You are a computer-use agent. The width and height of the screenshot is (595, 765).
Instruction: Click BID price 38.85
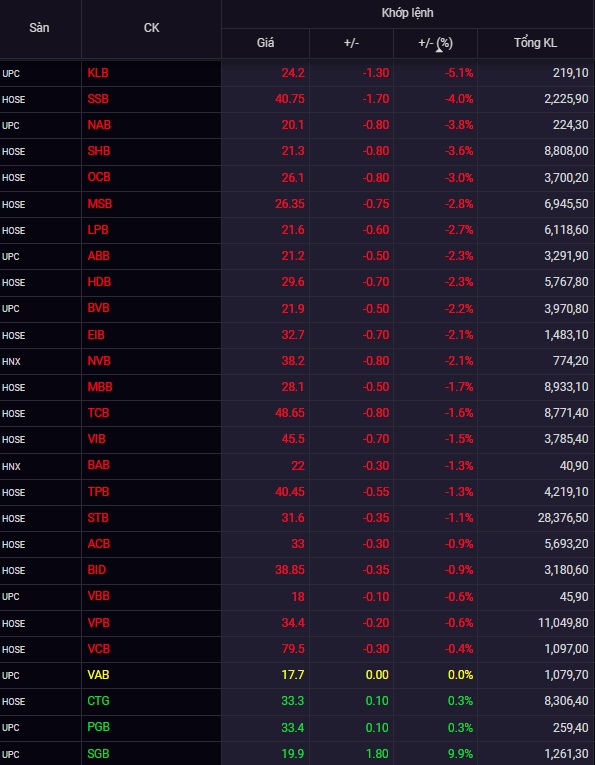[x=290, y=570]
